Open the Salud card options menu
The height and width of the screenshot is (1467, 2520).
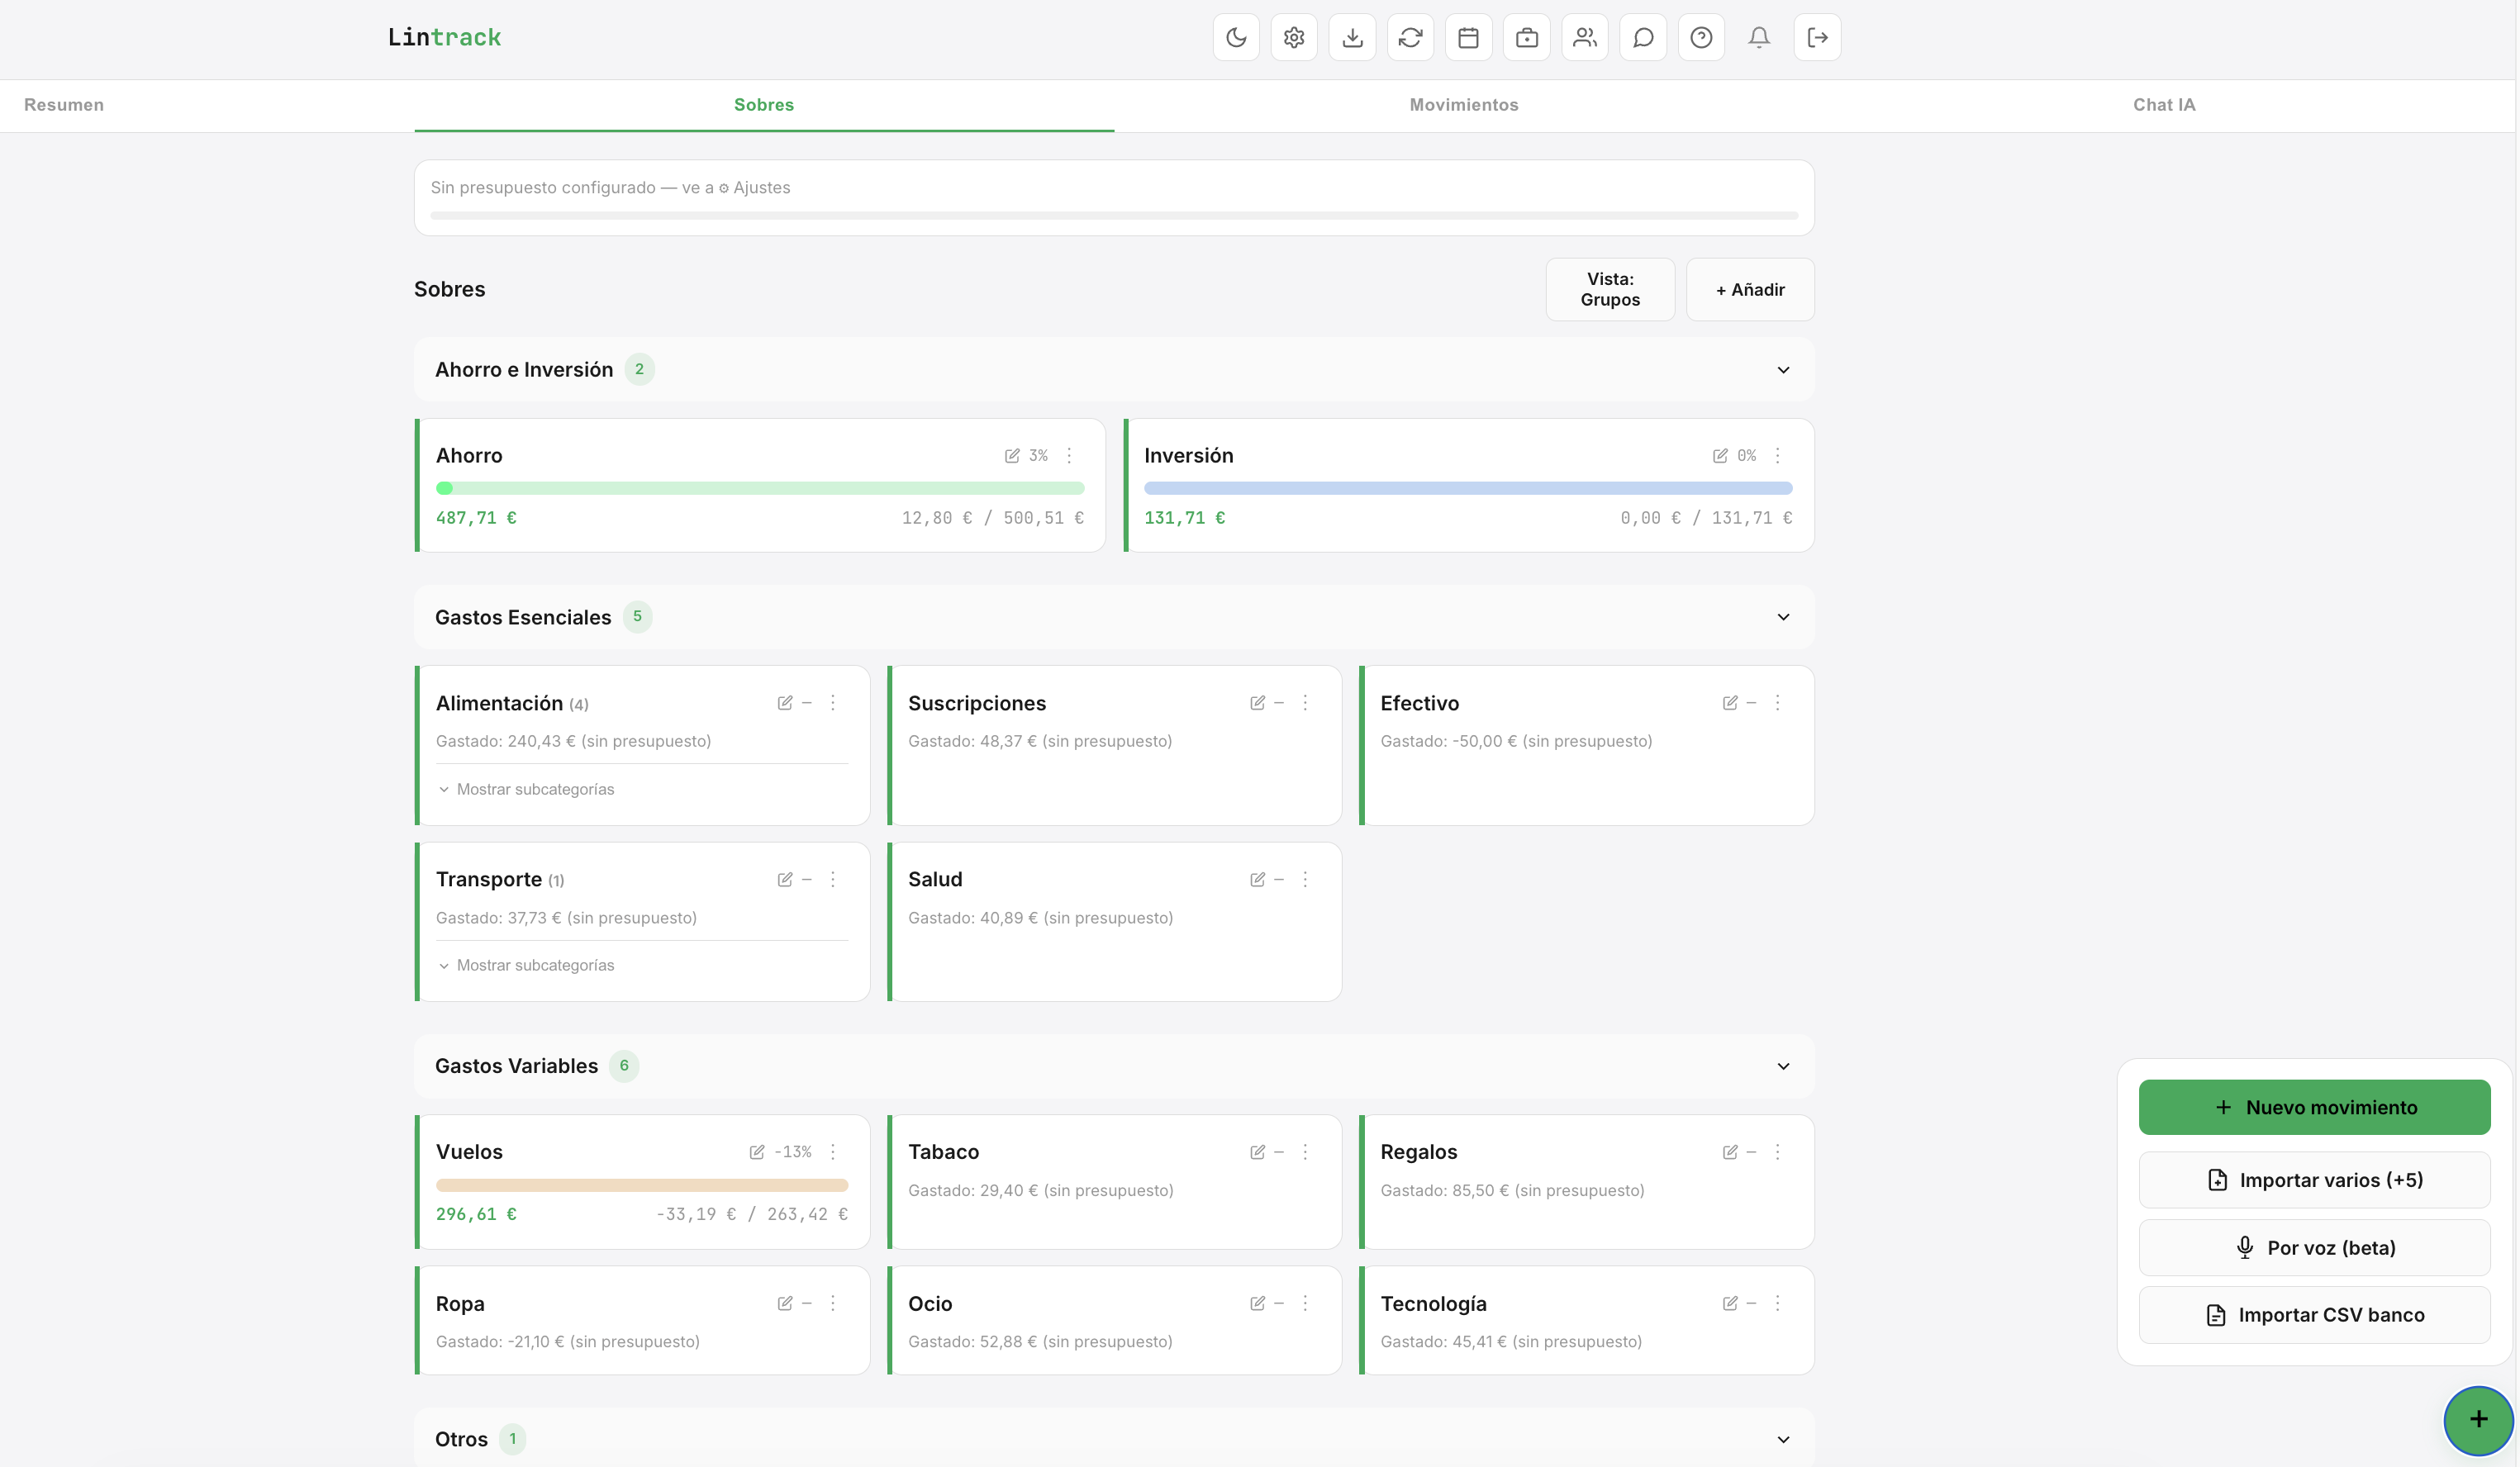point(1305,880)
